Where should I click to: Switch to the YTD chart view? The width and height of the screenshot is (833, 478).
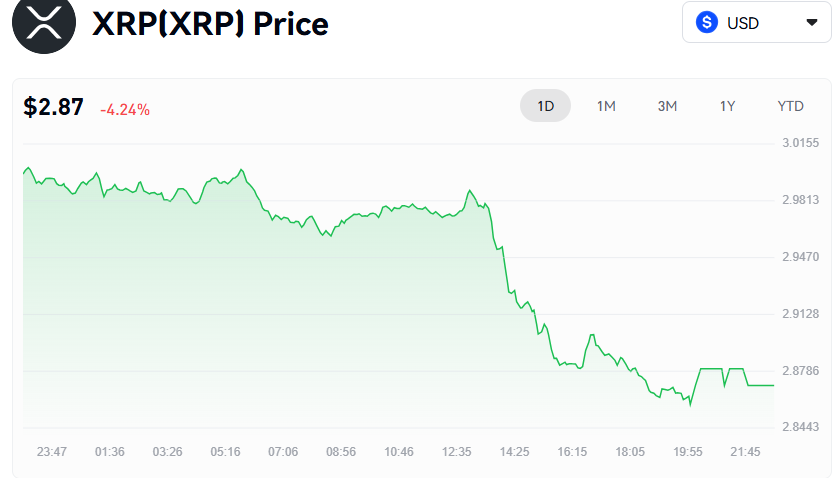790,106
